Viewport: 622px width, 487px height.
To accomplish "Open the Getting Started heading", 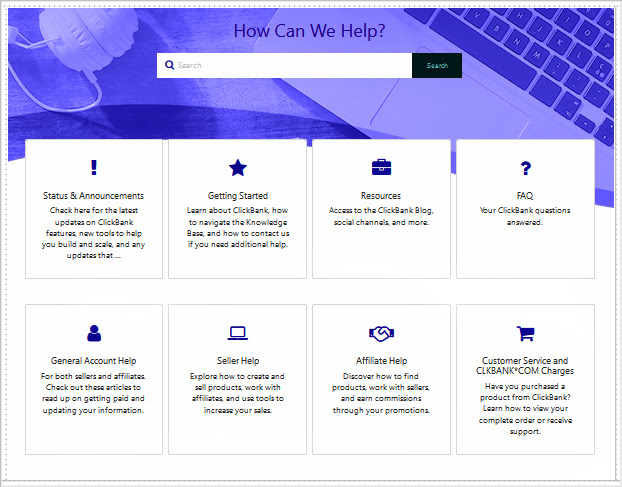I will [238, 196].
